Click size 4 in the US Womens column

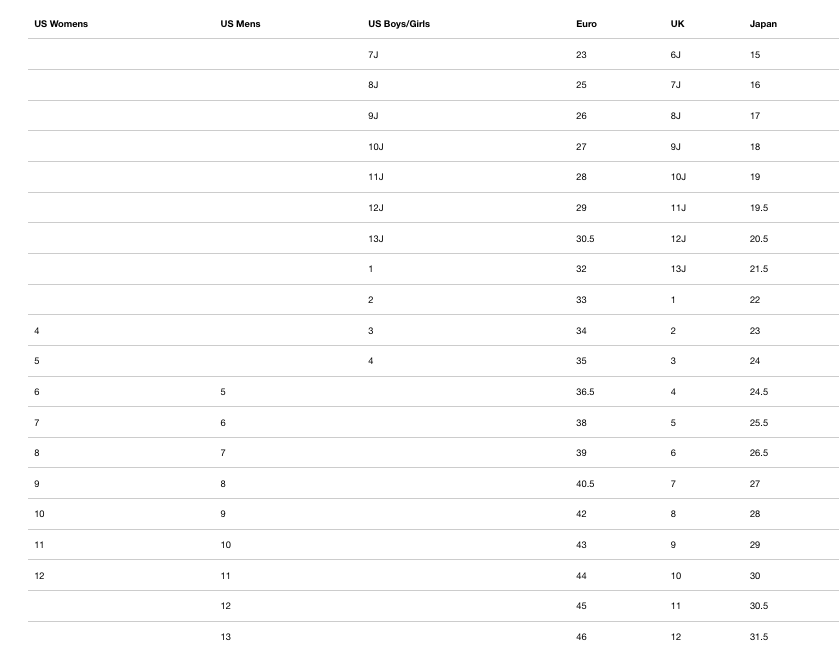[x=37, y=331]
